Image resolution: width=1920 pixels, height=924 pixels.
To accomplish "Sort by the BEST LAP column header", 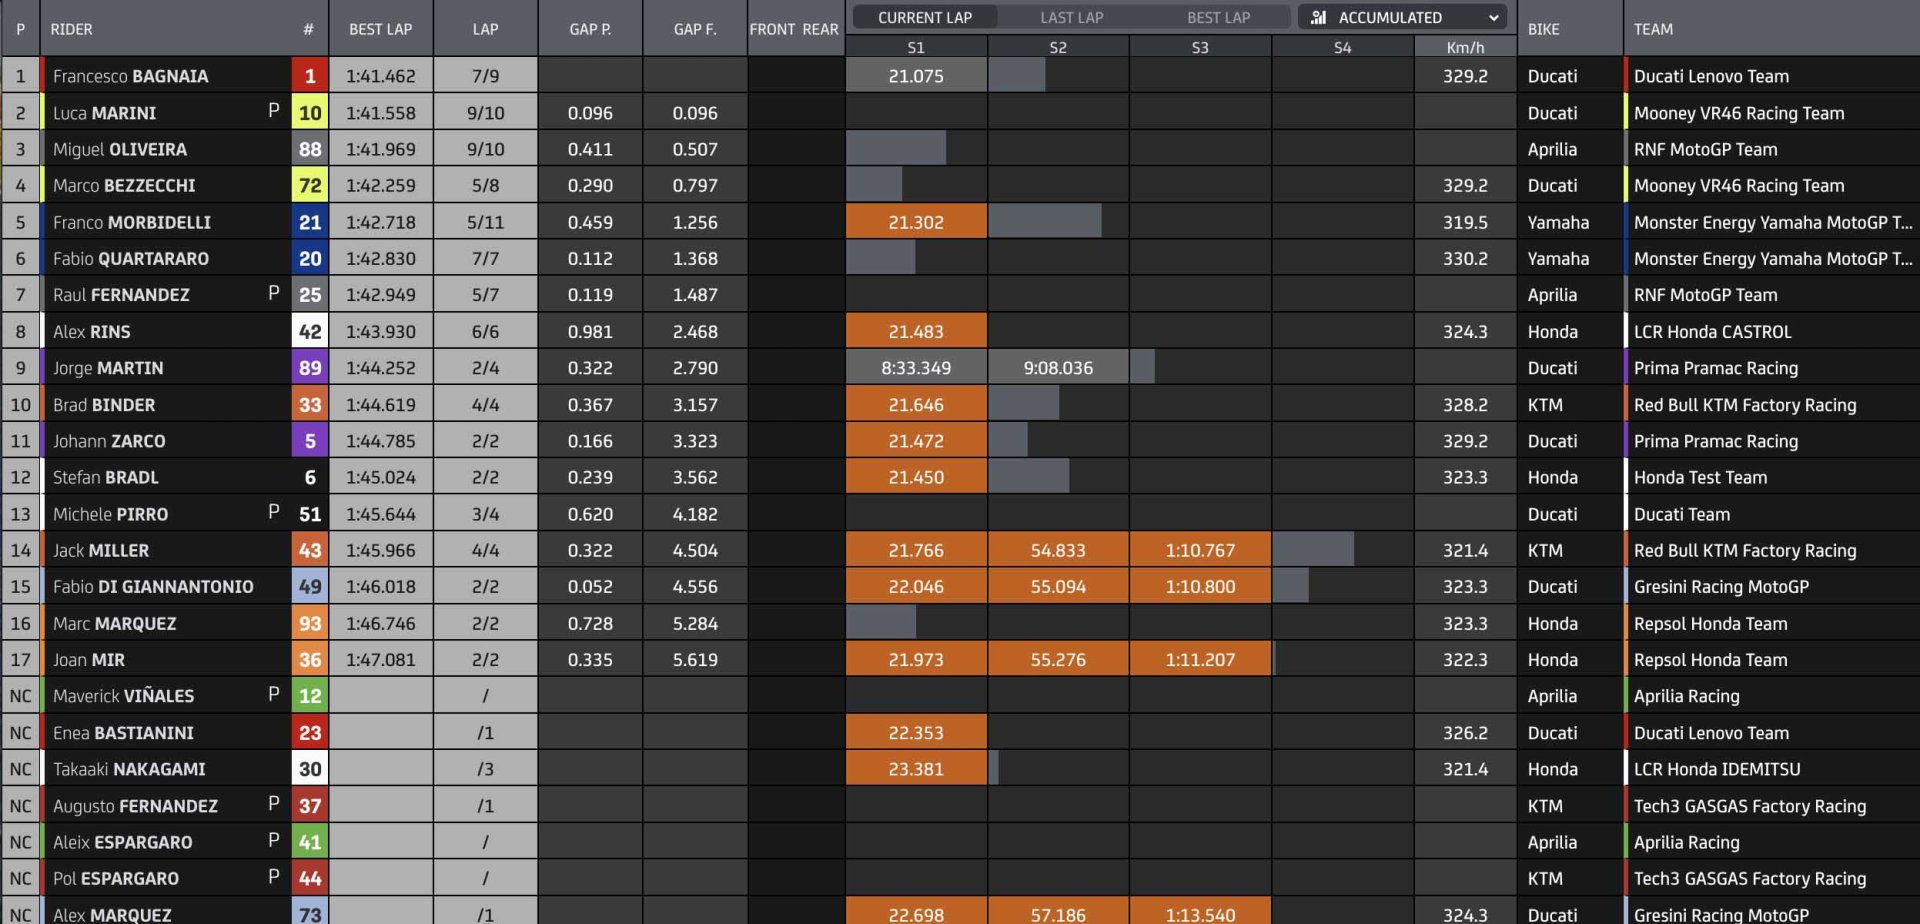I will coord(380,29).
